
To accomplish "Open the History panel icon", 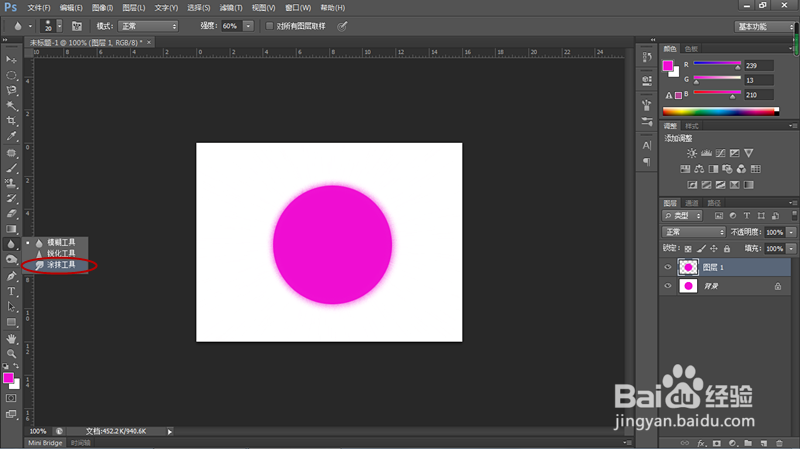I will pyautogui.click(x=647, y=57).
